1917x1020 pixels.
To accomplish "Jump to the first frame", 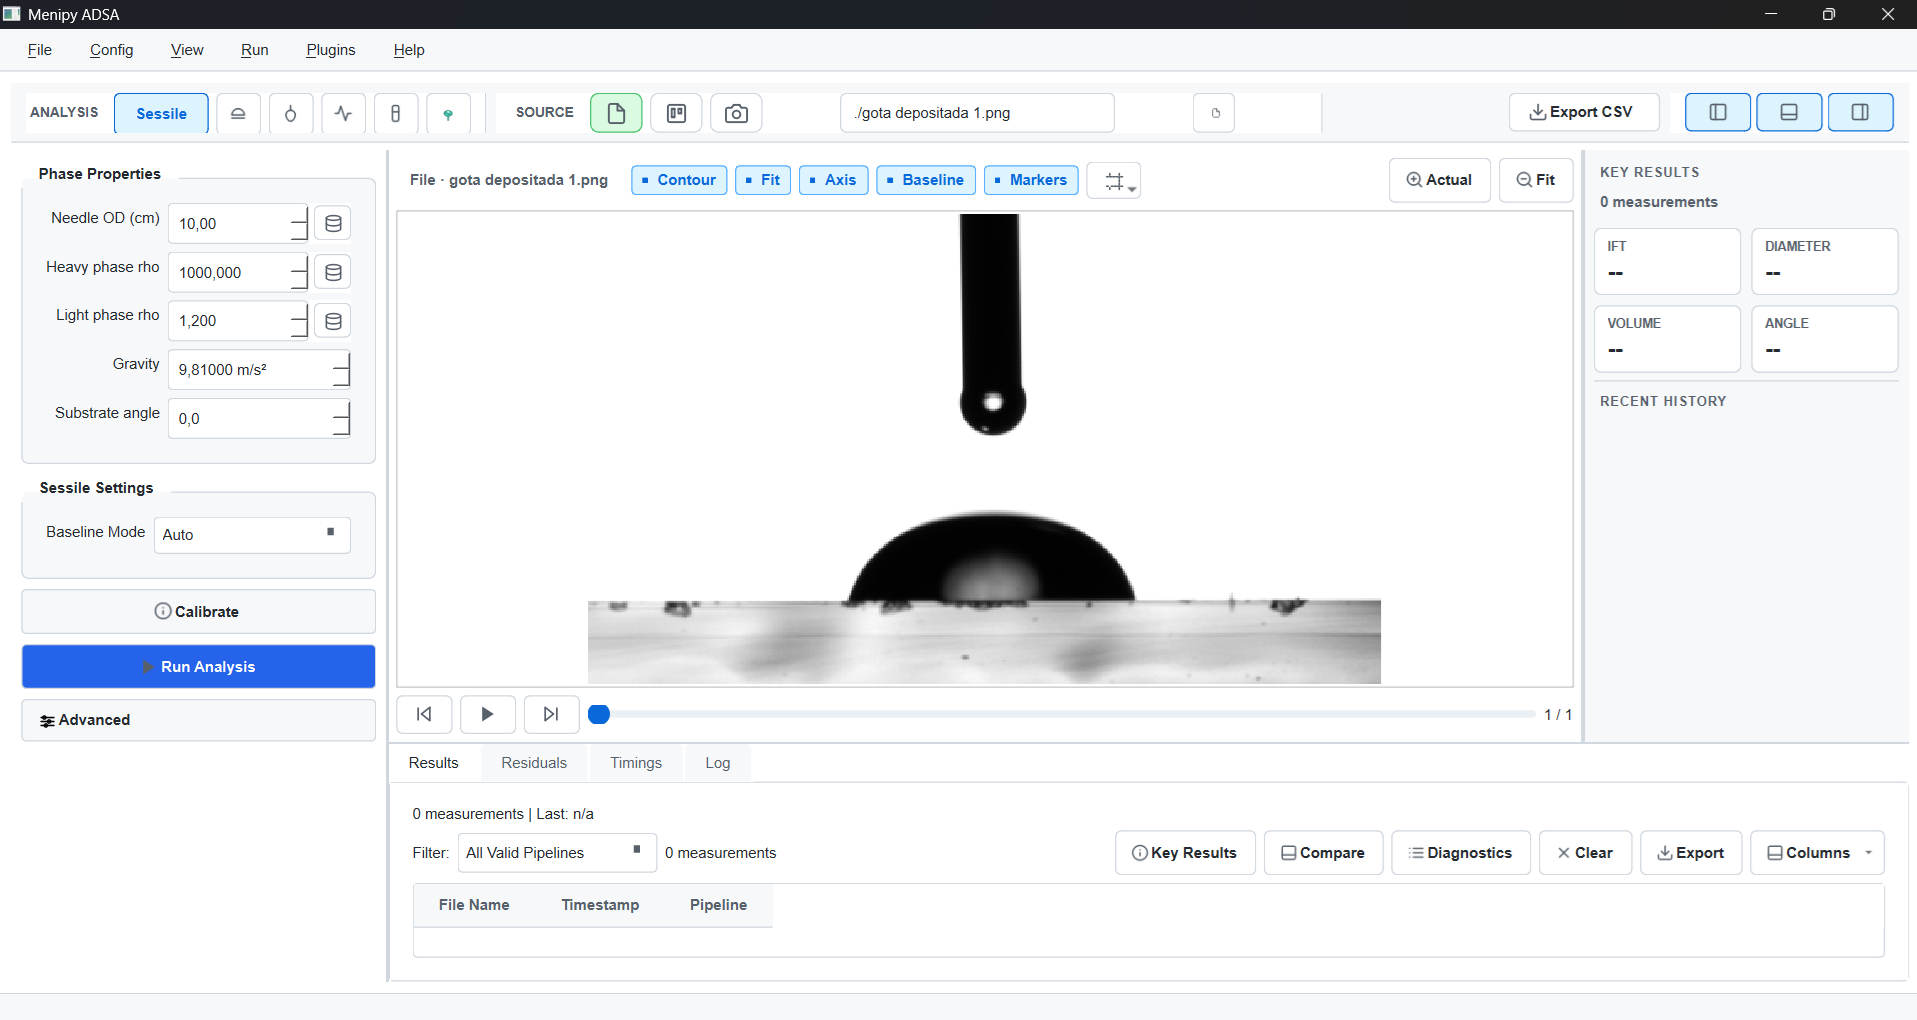I will click(424, 714).
